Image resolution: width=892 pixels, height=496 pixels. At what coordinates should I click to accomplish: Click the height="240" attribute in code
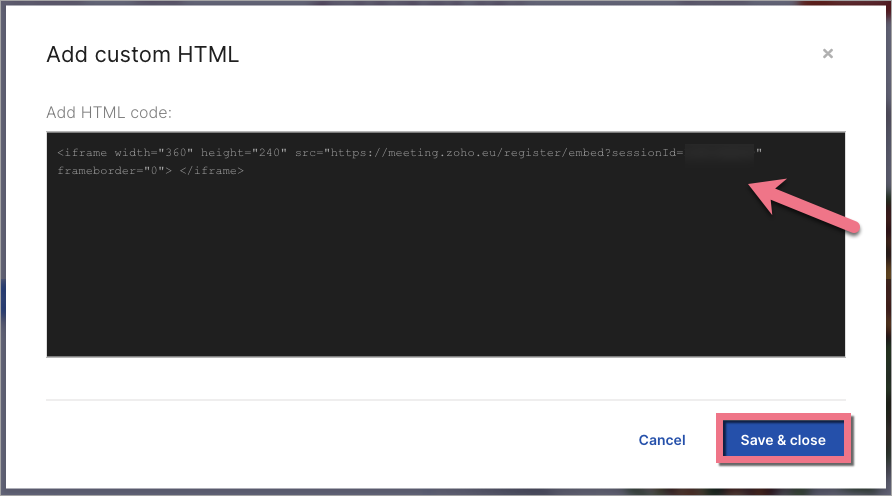tap(244, 152)
